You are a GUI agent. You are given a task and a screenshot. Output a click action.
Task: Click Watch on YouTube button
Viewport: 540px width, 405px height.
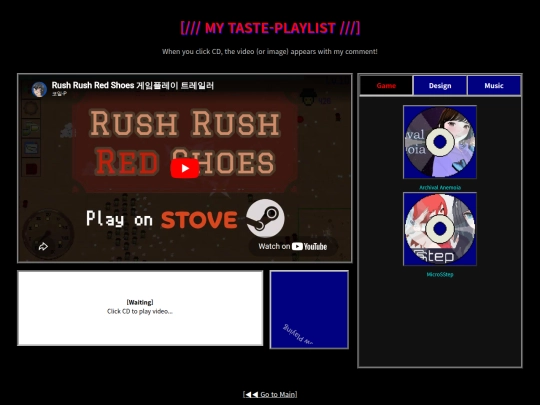point(293,247)
